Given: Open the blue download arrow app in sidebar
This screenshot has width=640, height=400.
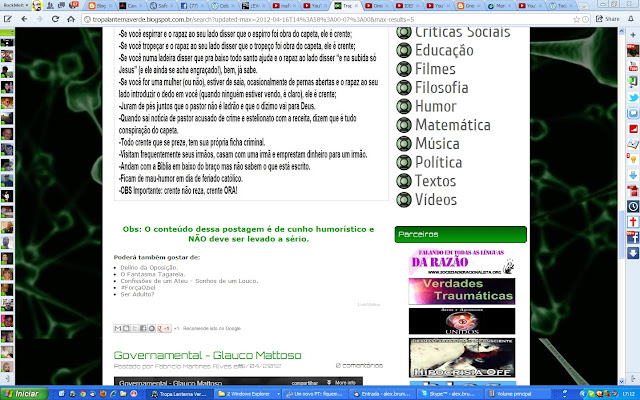Looking at the screenshot, I should point(633,175).
